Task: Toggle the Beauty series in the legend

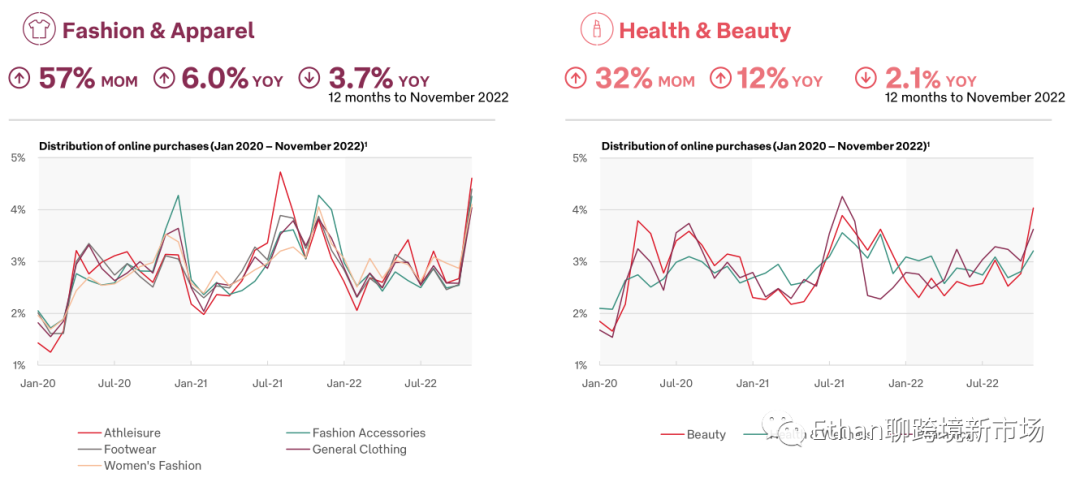Action: [706, 434]
